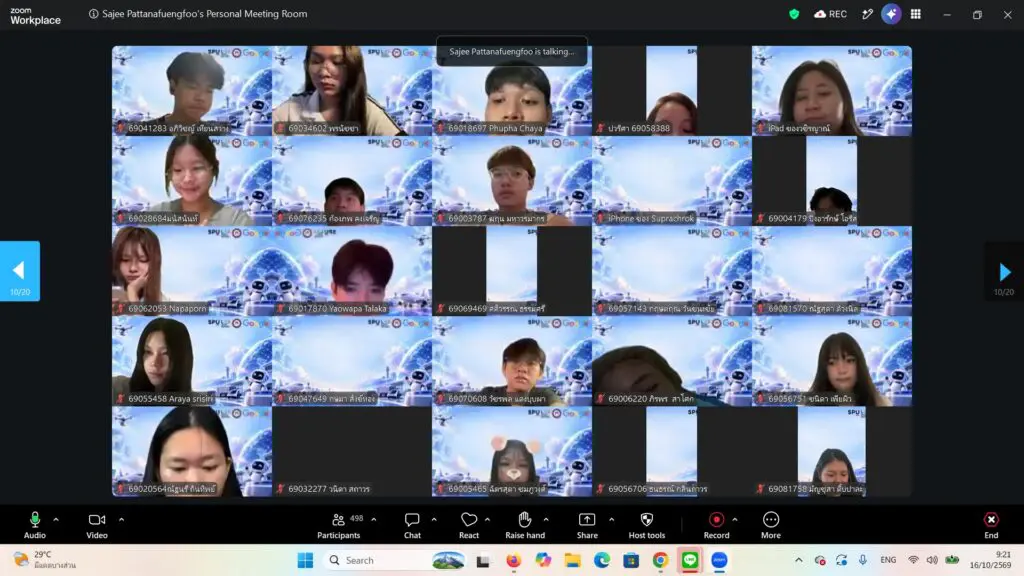Screen dimensions: 1024x576
Task: Expand the Share options chevron
Action: click(611, 520)
